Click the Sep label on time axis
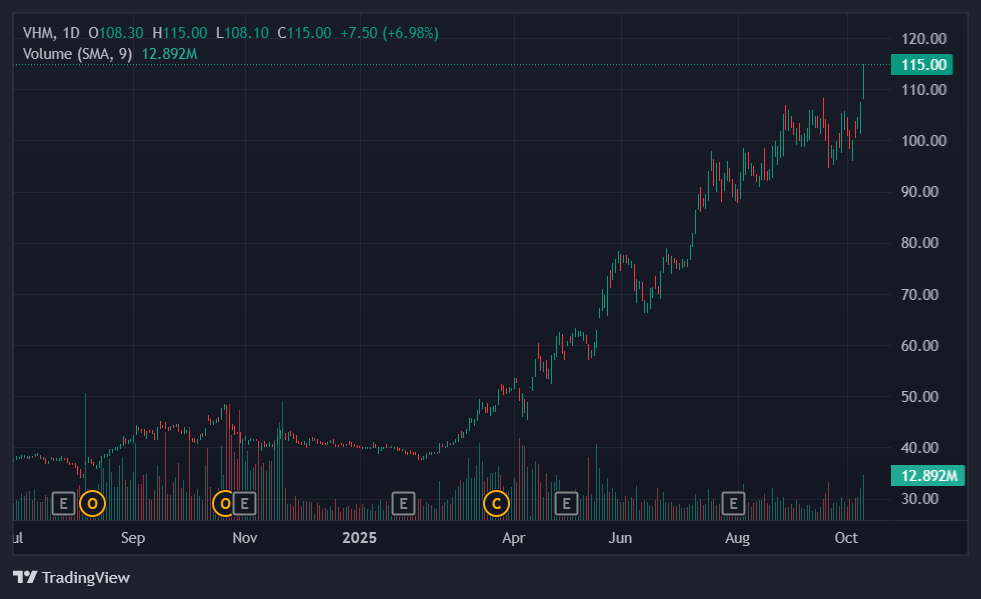The height and width of the screenshot is (599, 981). (133, 538)
